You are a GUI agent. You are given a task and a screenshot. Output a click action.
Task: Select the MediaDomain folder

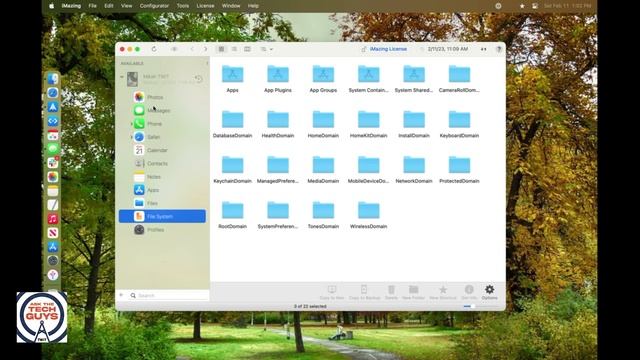pyautogui.click(x=323, y=165)
